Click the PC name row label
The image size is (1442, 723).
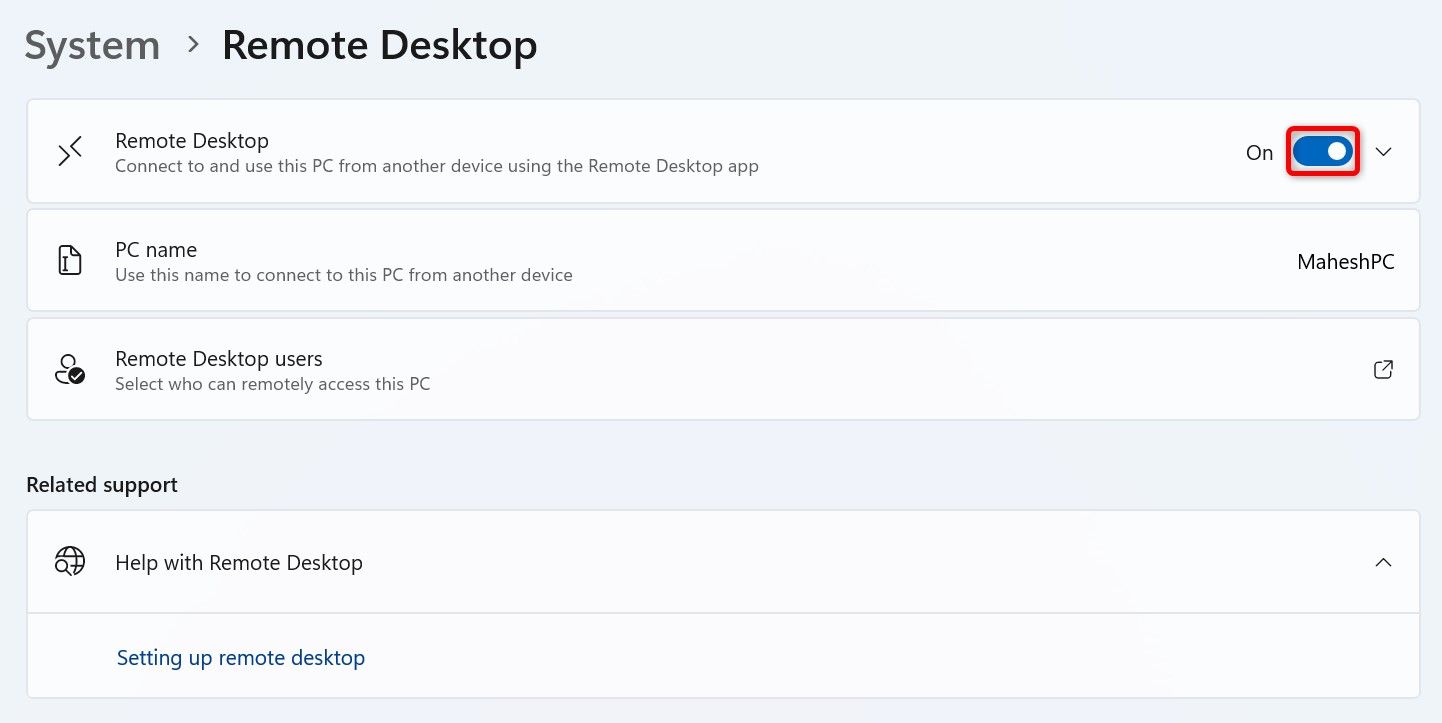[156, 249]
